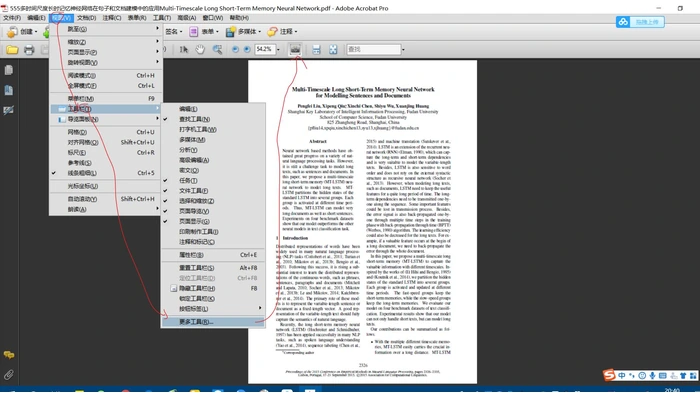Image resolution: width=700 pixels, height=395 pixels.
Task: Open the 编辑(E) menu
Action: coord(36,18)
